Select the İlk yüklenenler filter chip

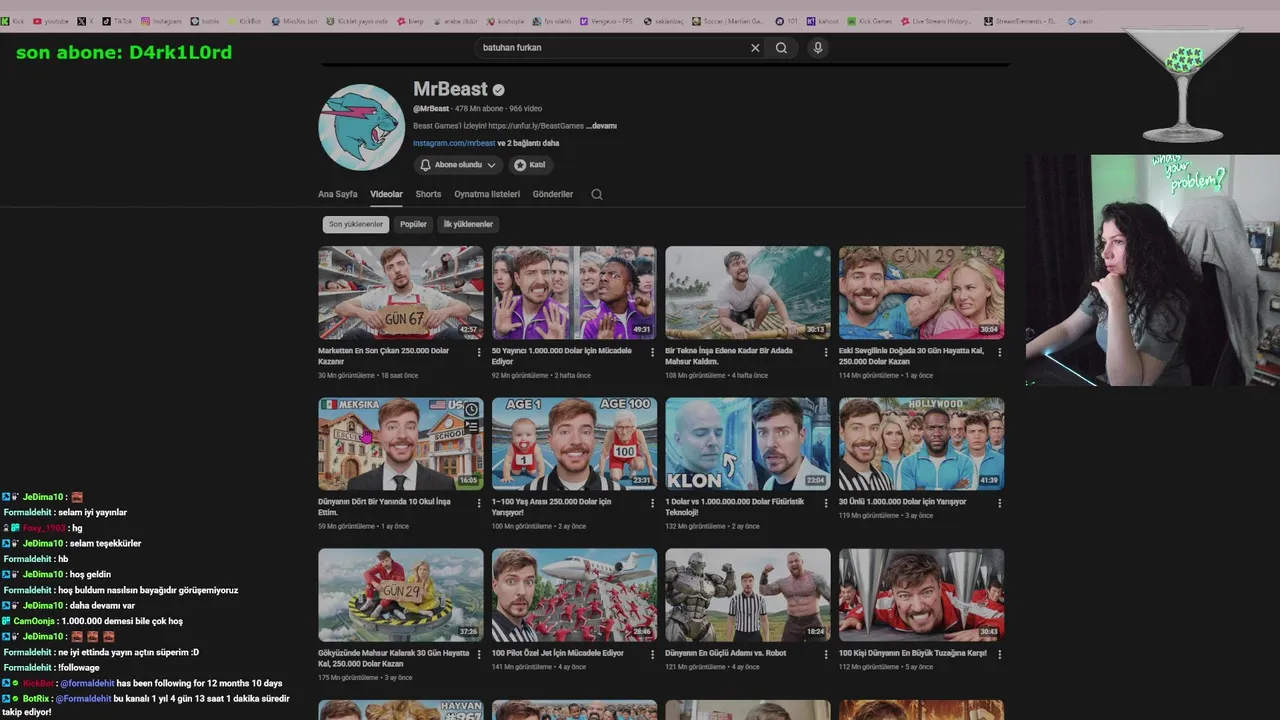(468, 224)
